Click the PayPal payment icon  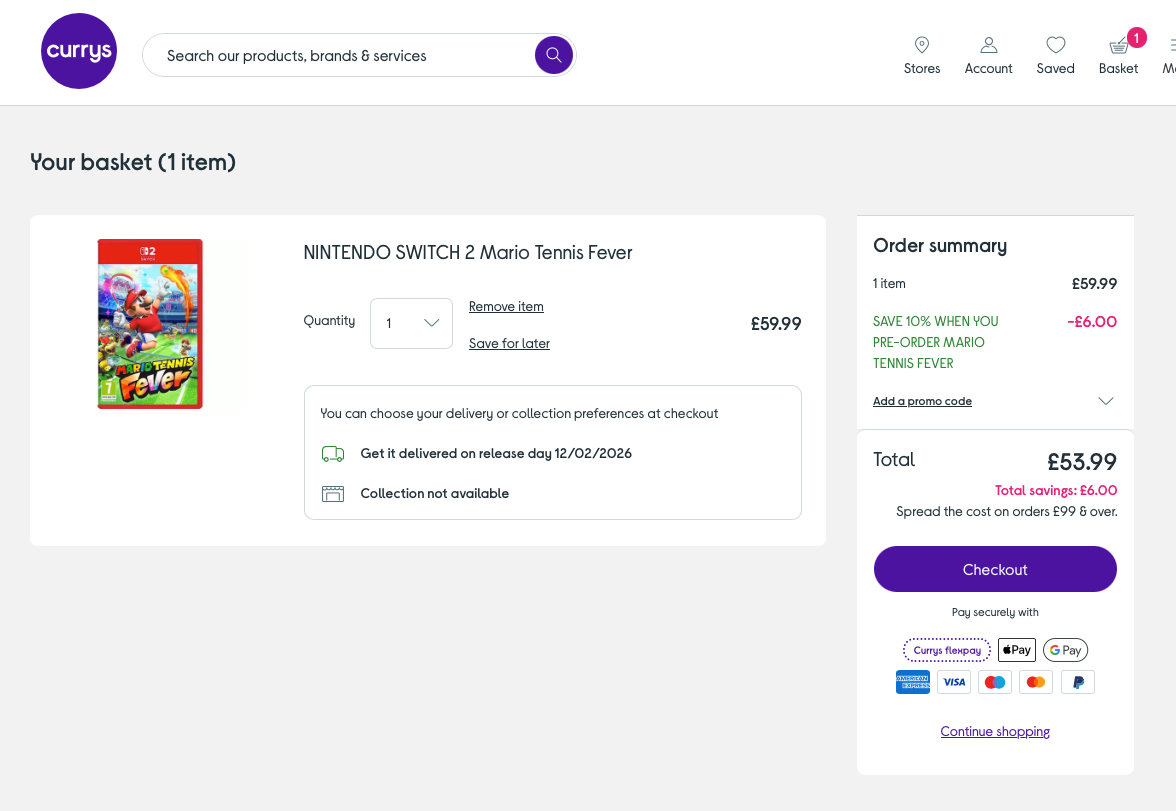1078,682
